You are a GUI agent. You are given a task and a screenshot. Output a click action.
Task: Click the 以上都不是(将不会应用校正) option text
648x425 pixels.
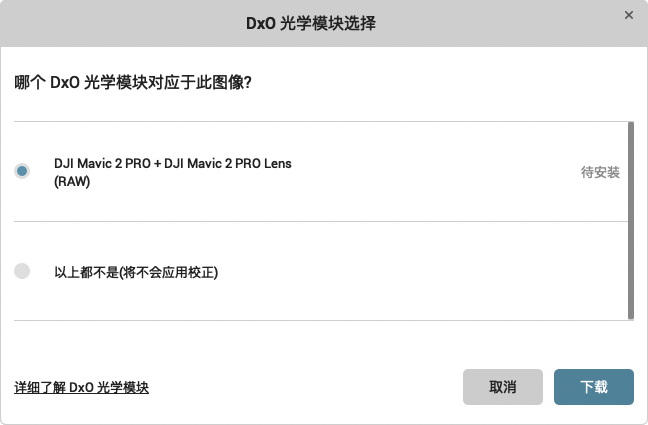pyautogui.click(x=136, y=272)
